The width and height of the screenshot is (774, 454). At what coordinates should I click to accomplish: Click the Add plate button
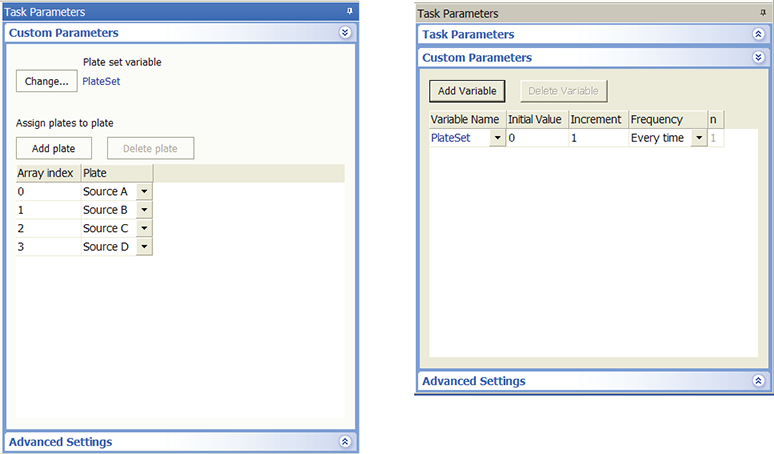[x=54, y=149]
